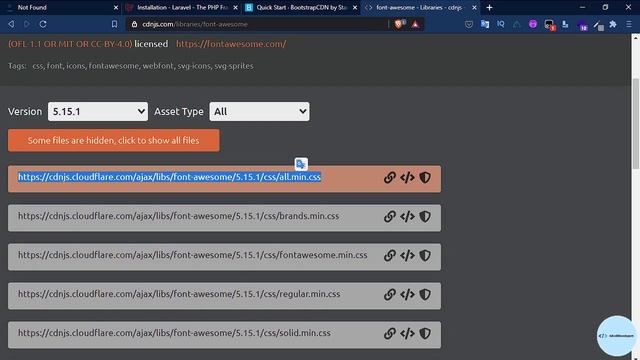This screenshot has width=640, height=360.
Task: Close the Not Found tab
Action: click(x=116, y=7)
